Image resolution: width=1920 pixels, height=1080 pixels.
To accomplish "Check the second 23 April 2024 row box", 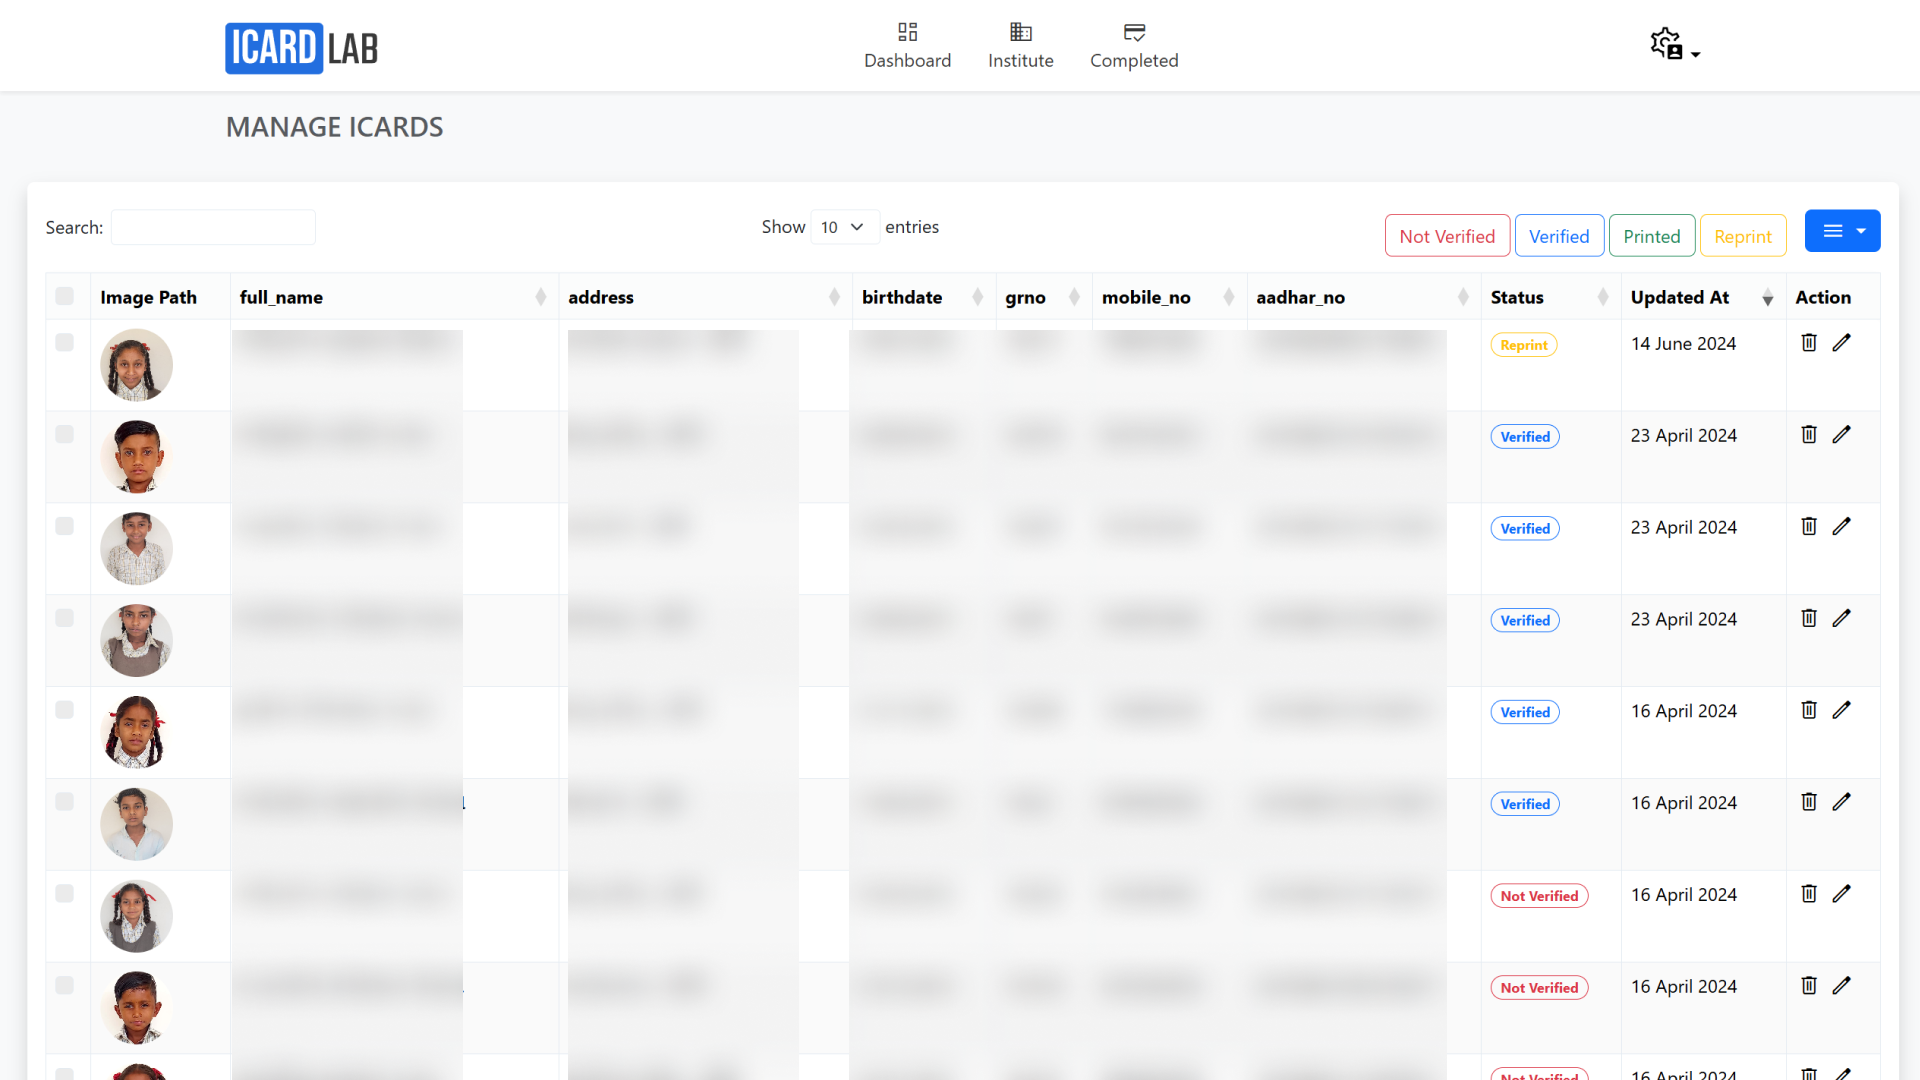I will (x=65, y=527).
